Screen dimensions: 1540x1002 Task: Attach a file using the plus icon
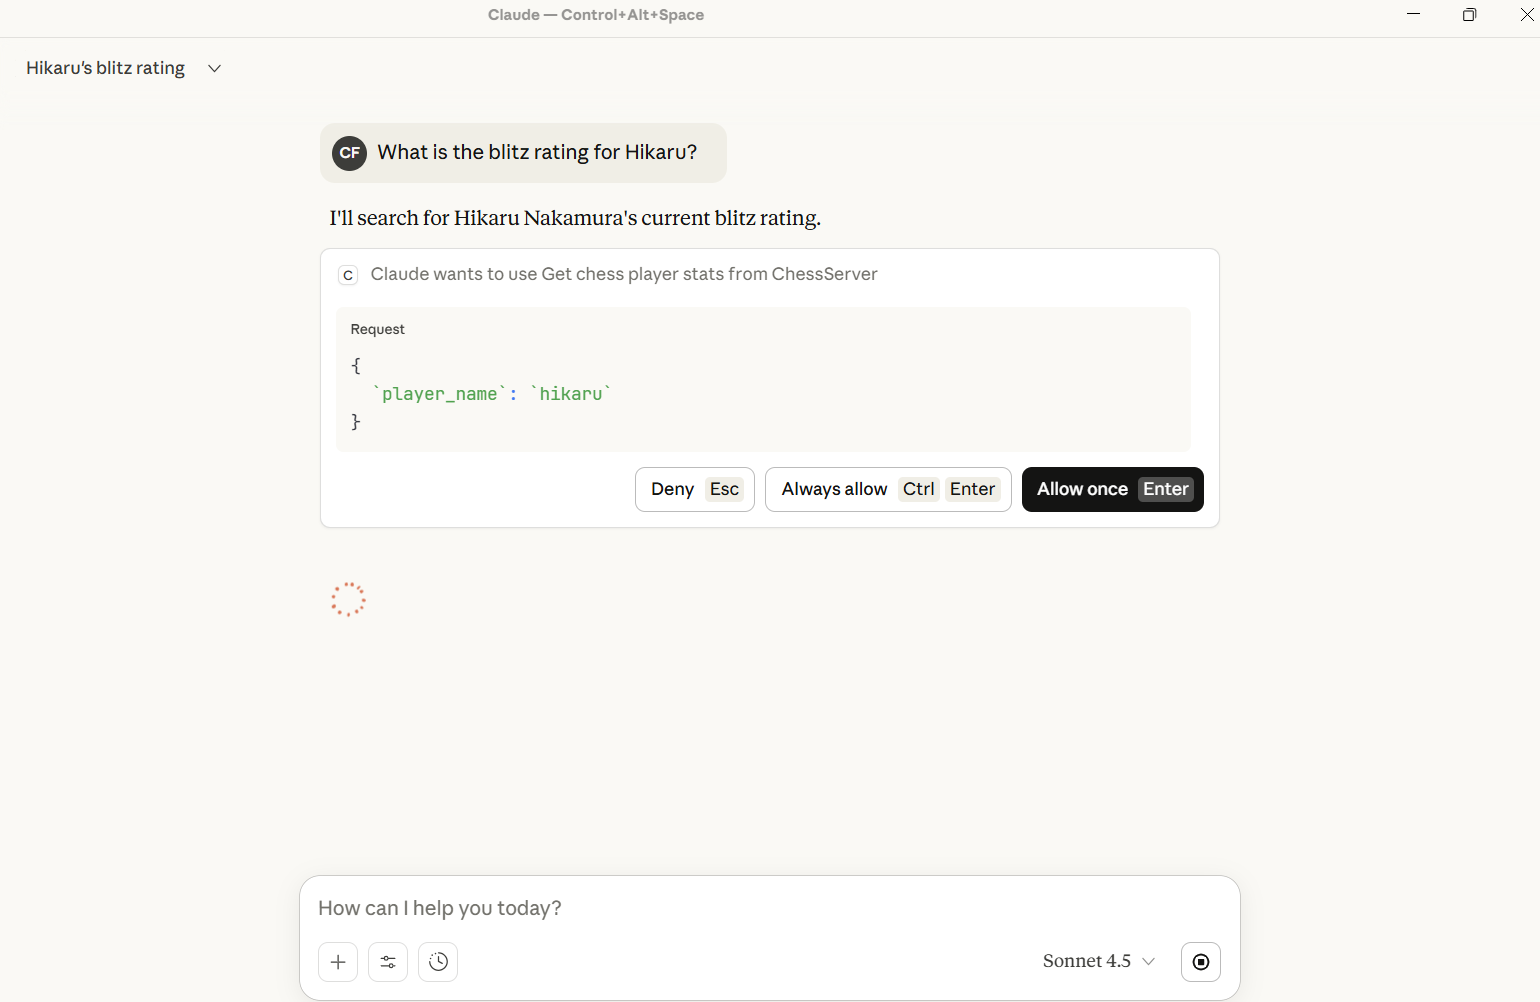[337, 961]
